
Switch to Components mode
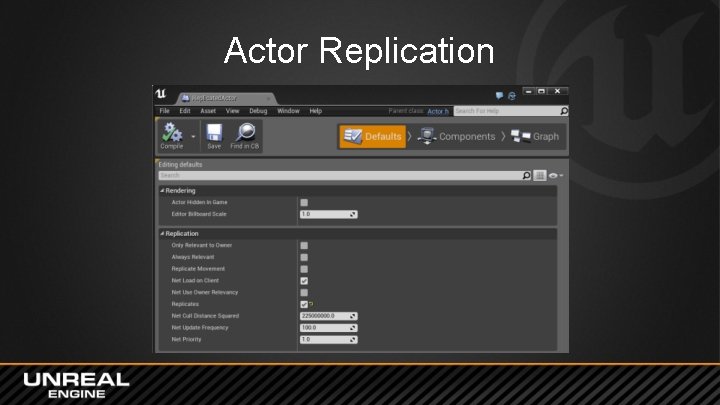click(x=456, y=136)
